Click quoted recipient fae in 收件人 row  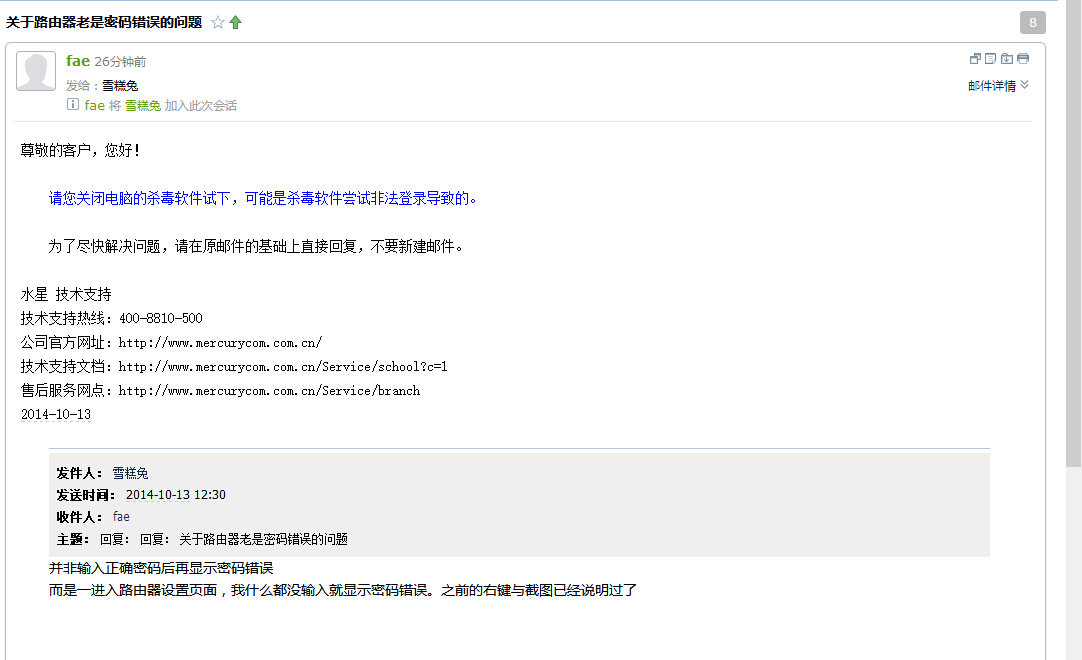(121, 517)
